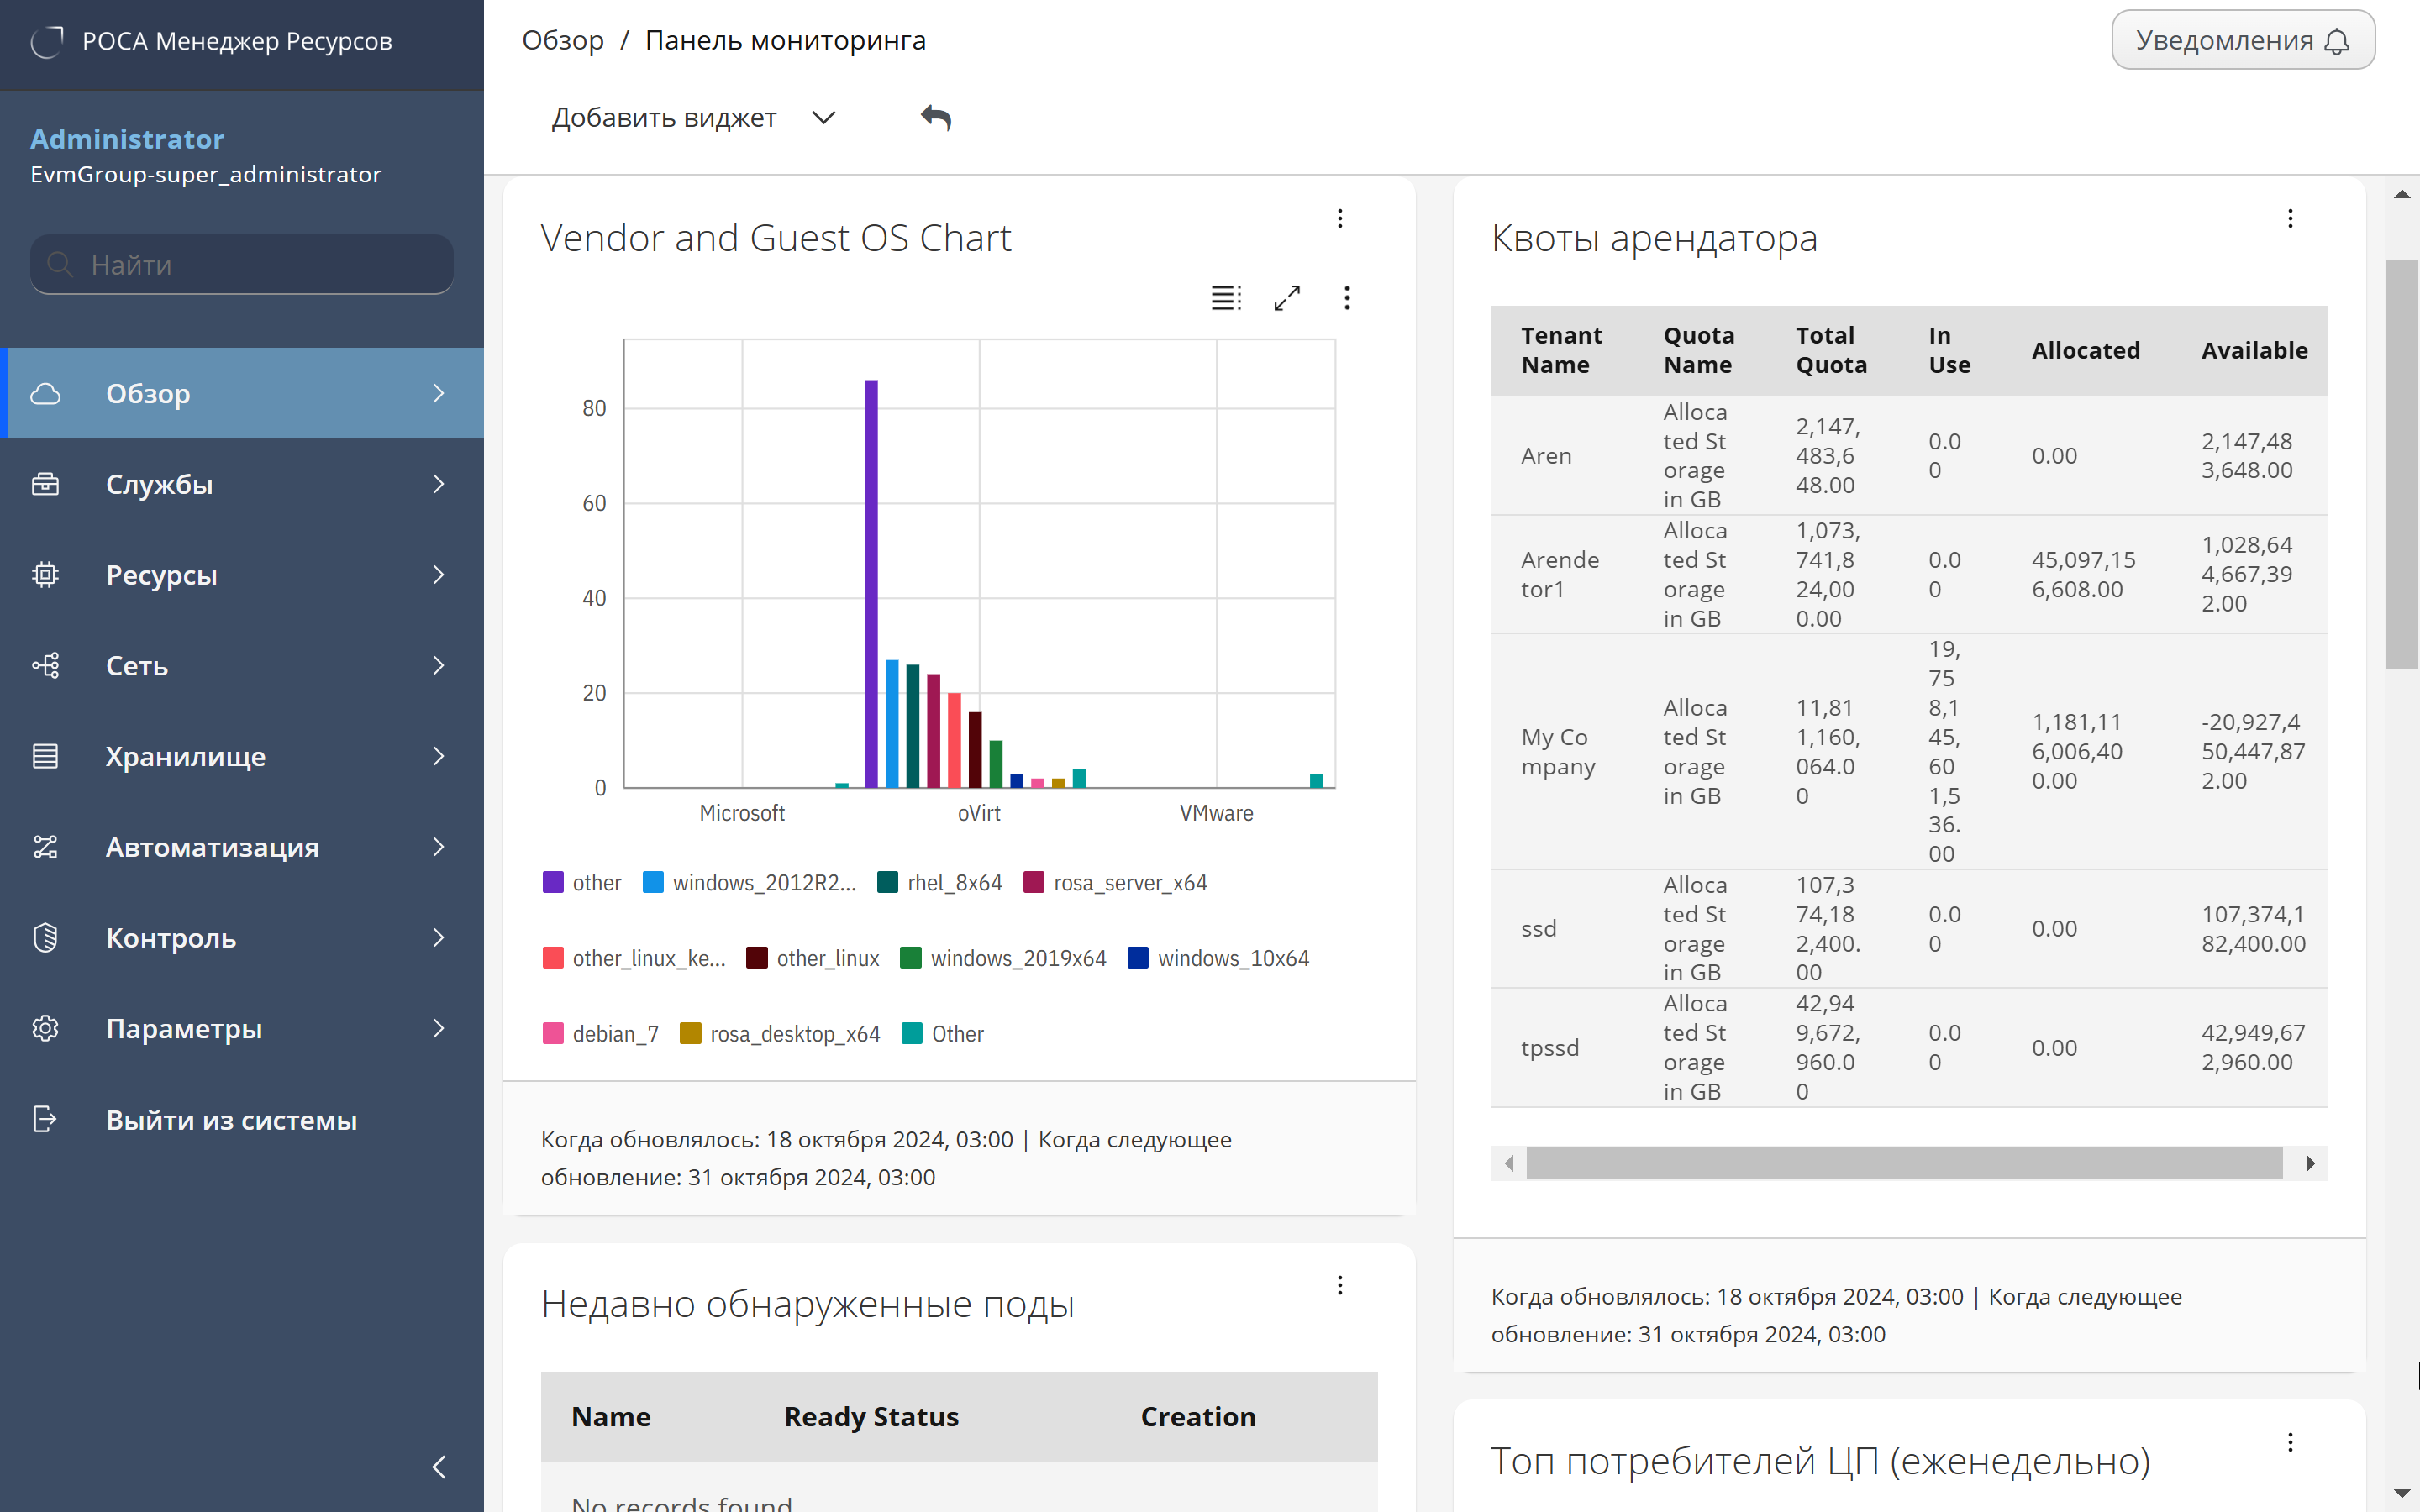
Task: Open kebab menu in chart toolbar
Action: (1346, 297)
